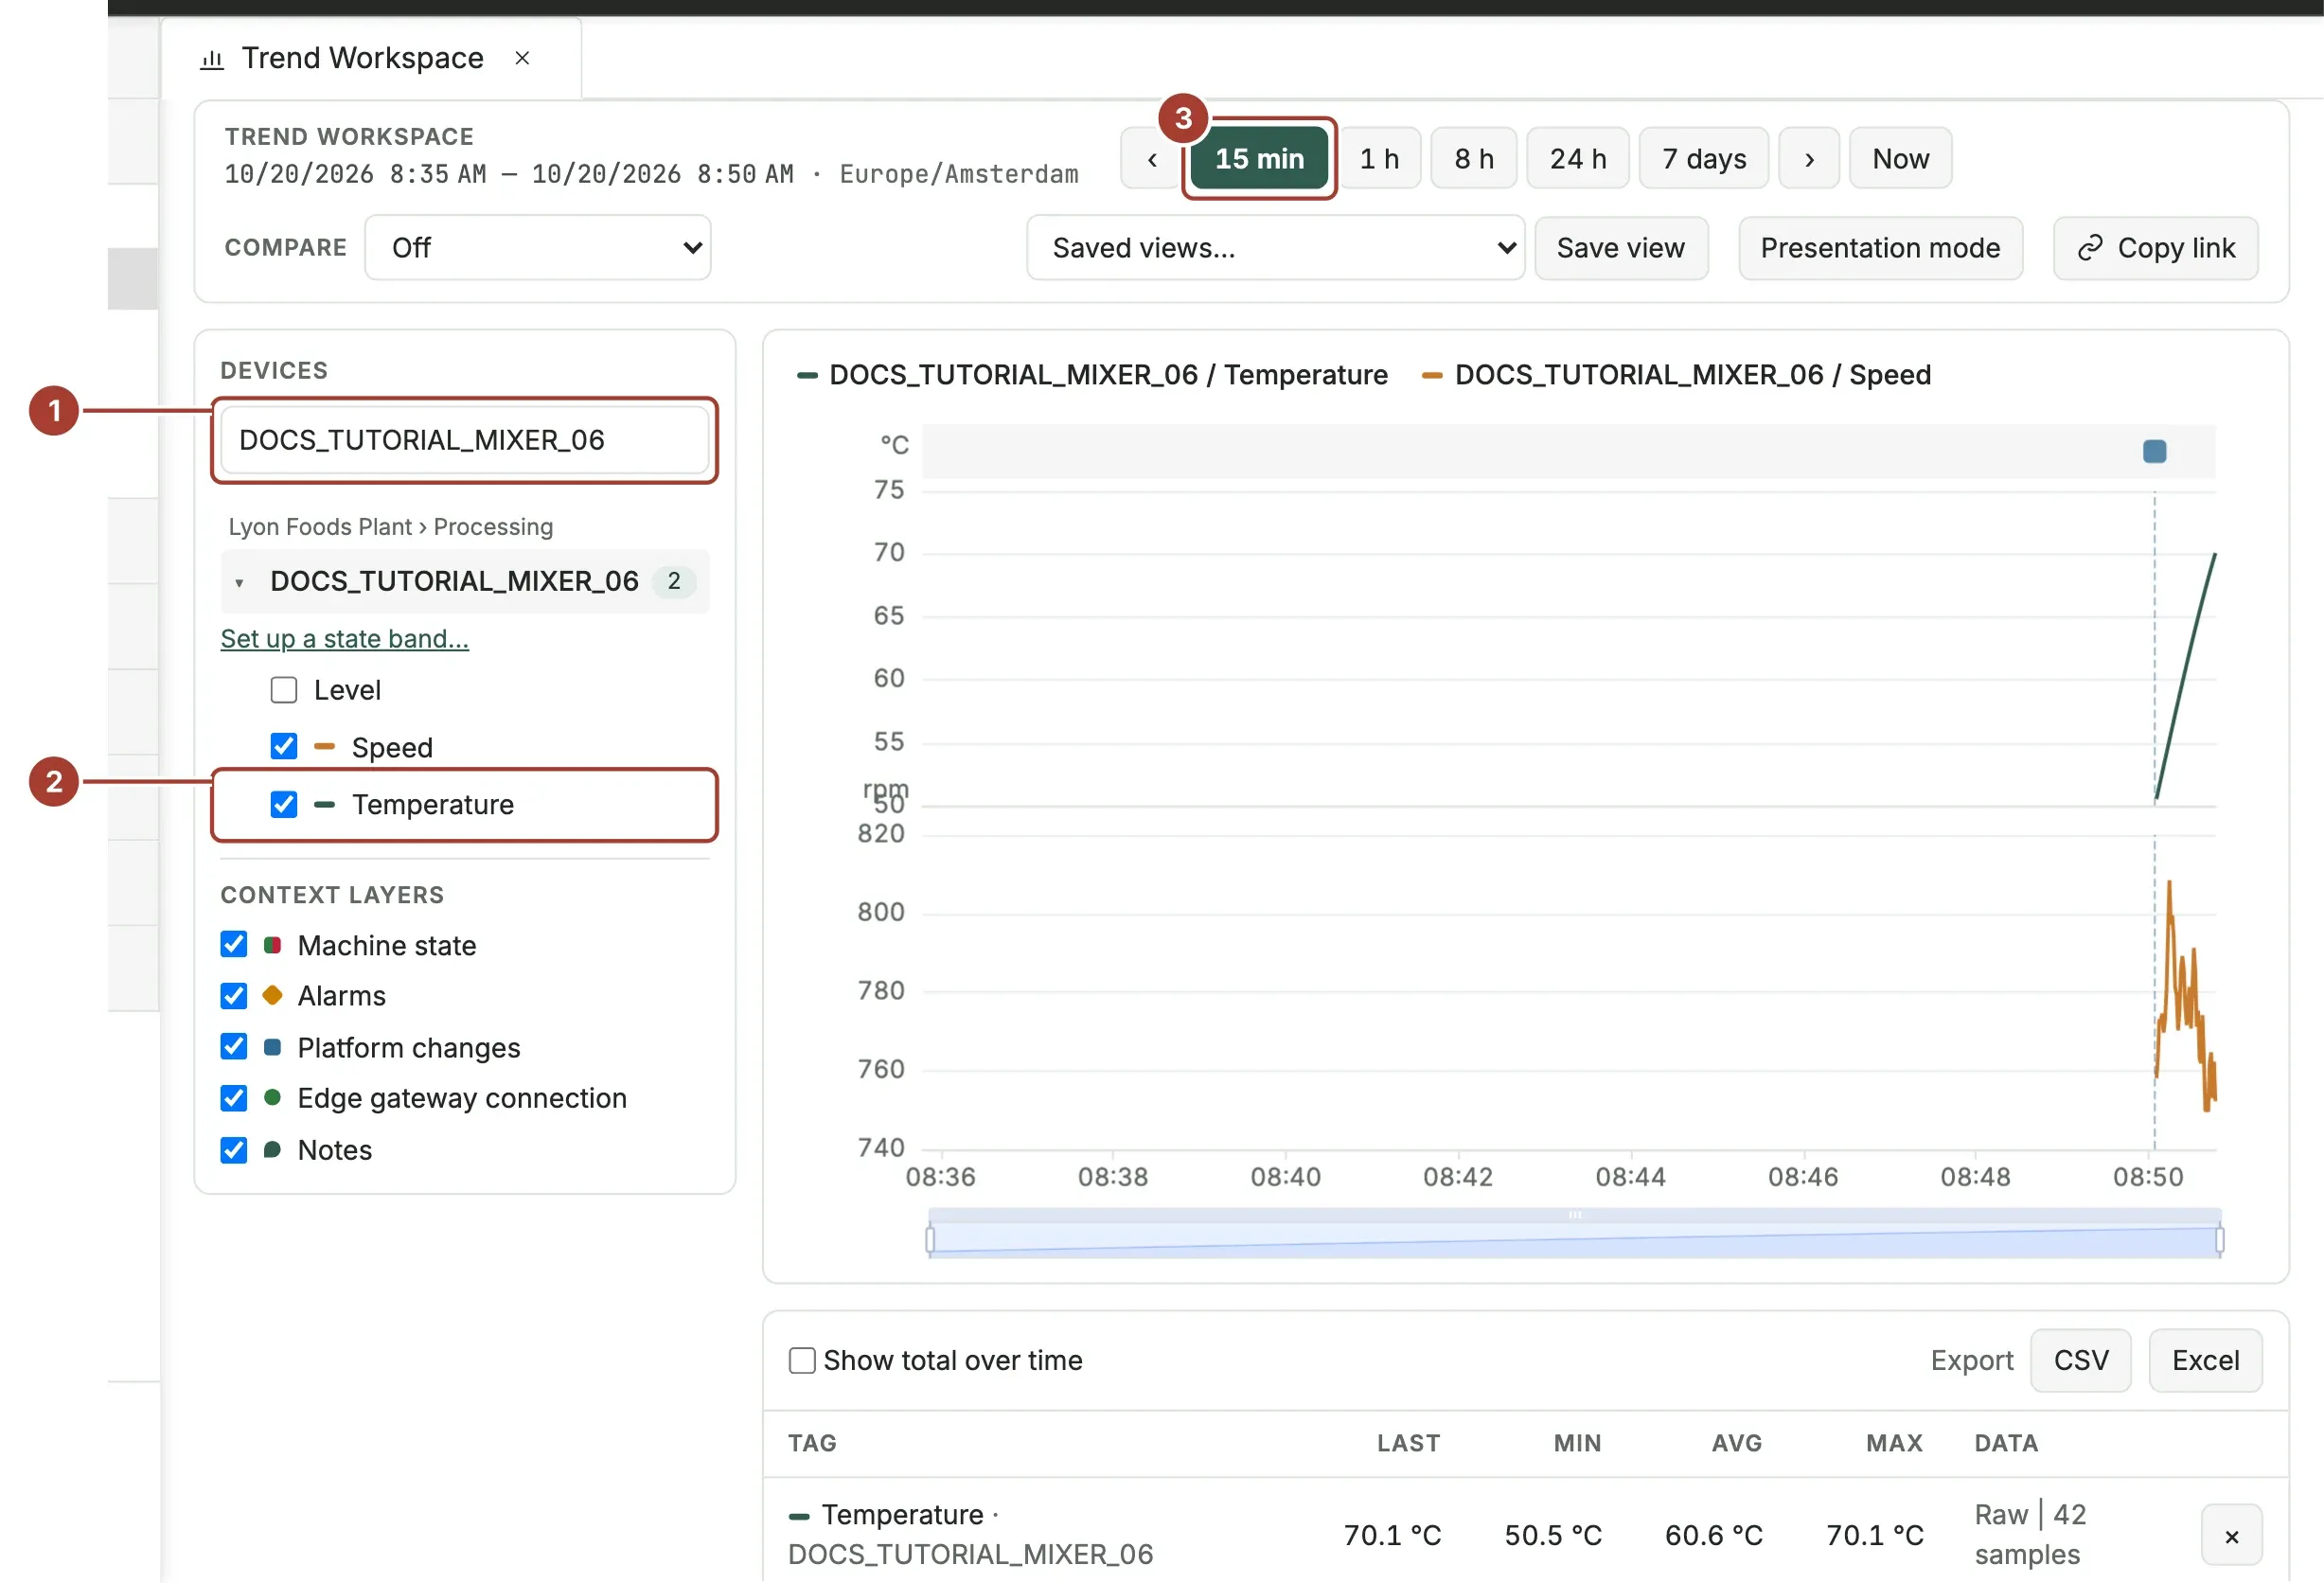Viewport: 2324px width, 1583px height.
Task: Enable Show total over time
Action: coord(802,1360)
